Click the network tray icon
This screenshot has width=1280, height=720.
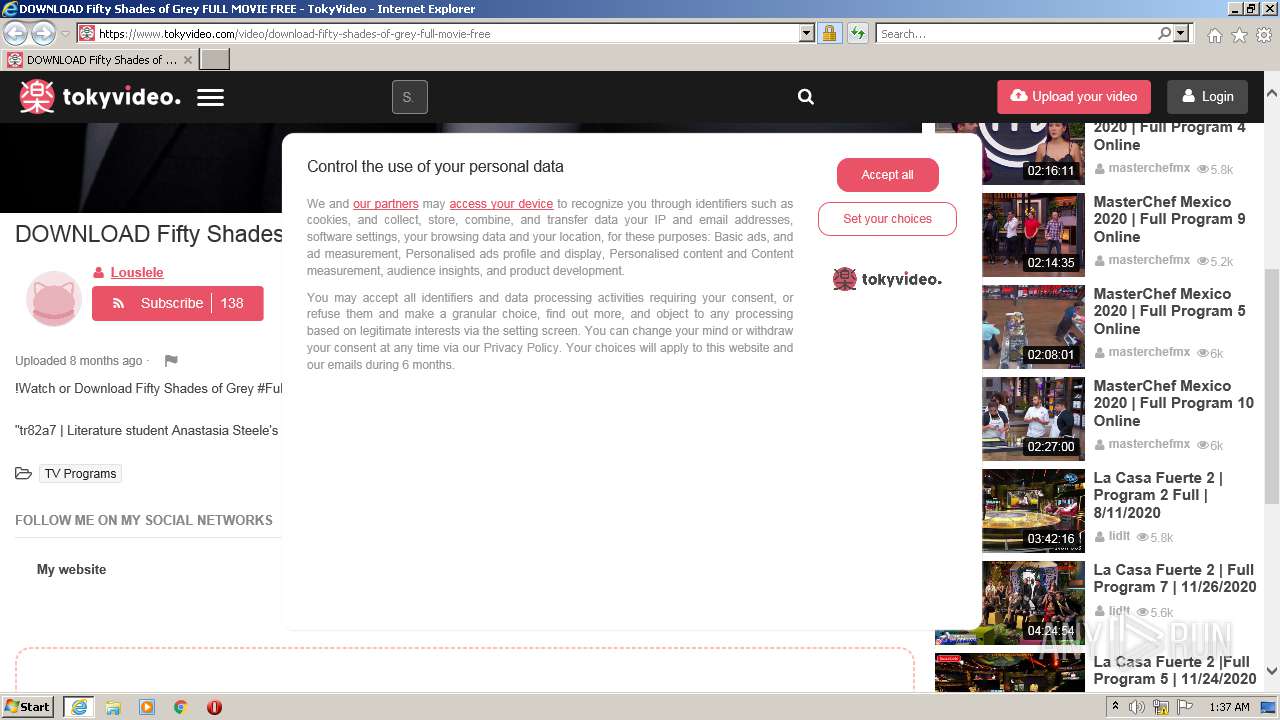1161,707
